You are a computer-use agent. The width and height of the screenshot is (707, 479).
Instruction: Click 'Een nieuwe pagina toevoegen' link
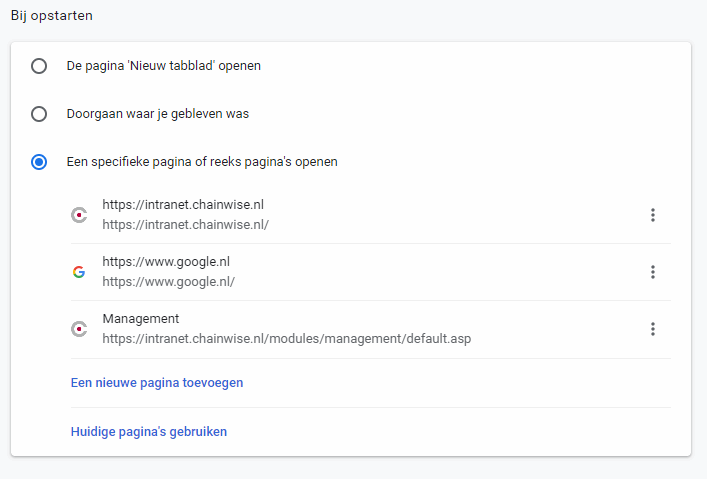click(x=157, y=382)
